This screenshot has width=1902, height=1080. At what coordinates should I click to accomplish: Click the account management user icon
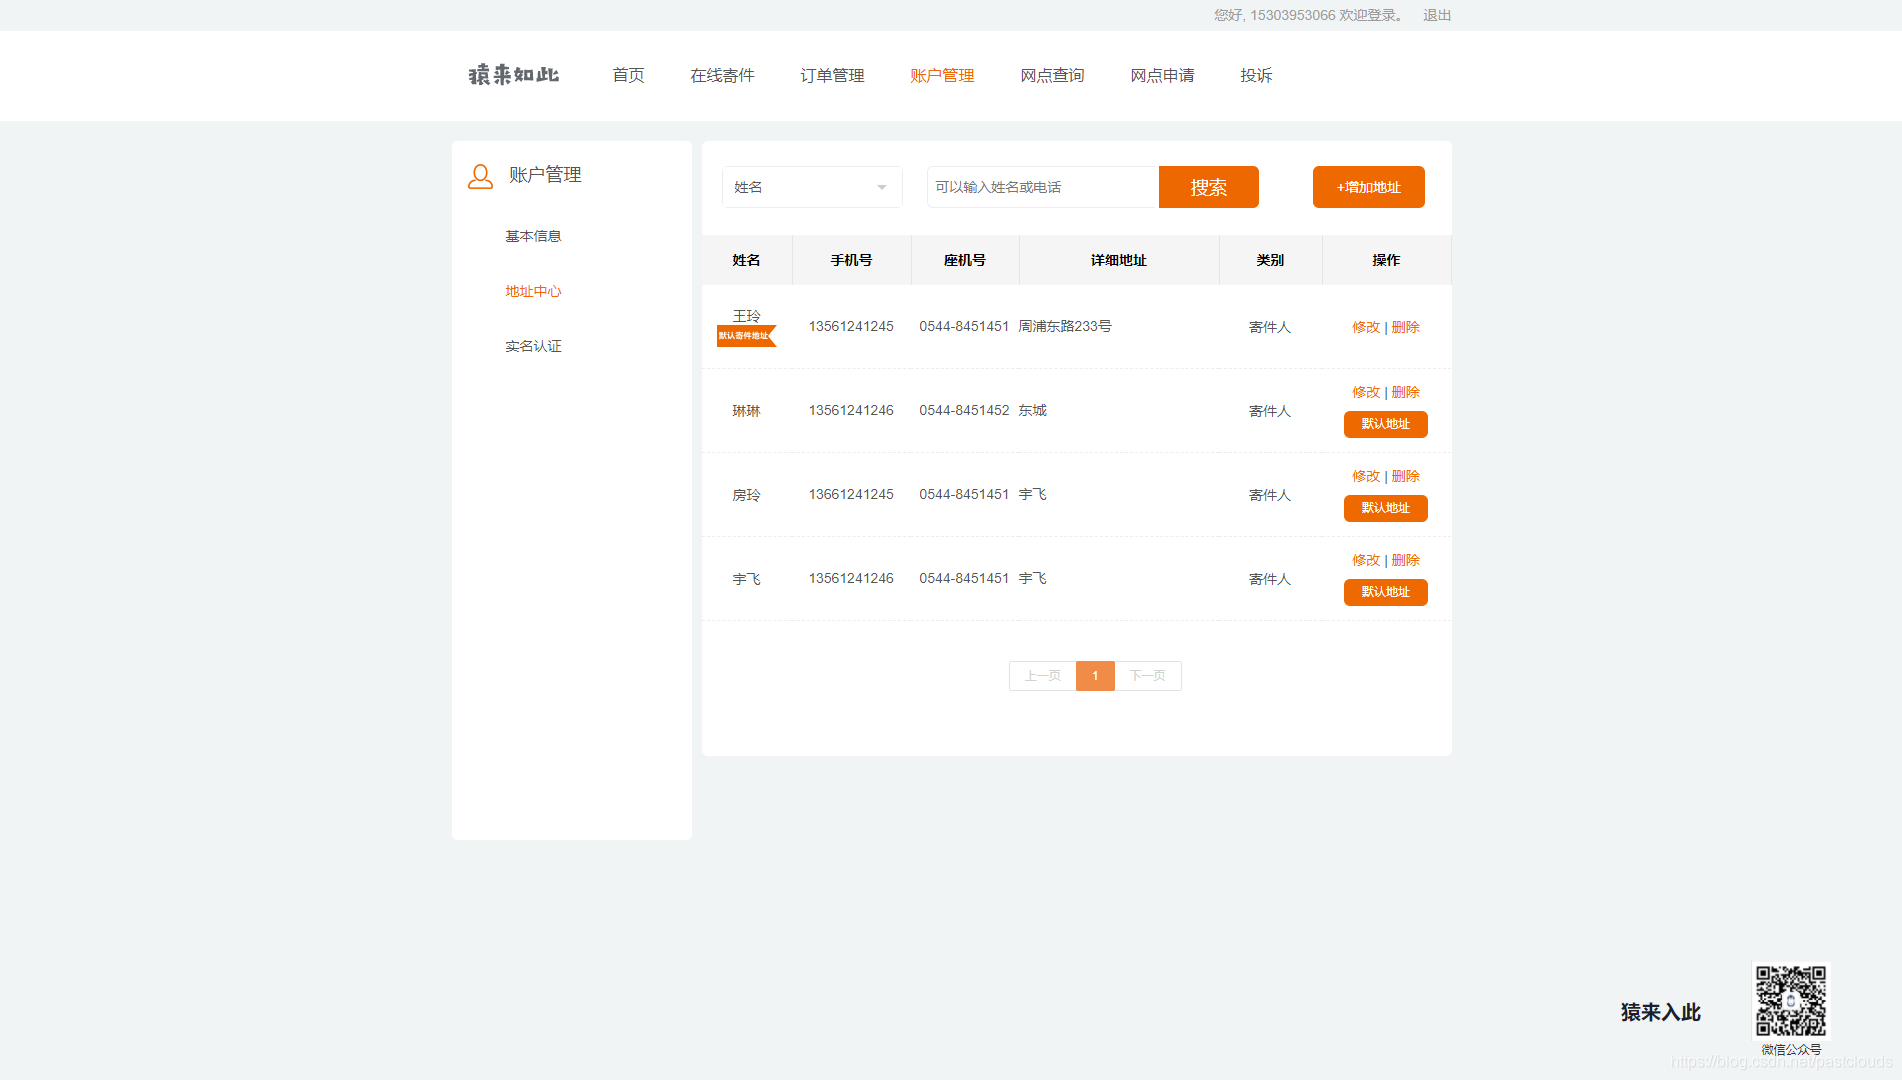[x=481, y=176]
